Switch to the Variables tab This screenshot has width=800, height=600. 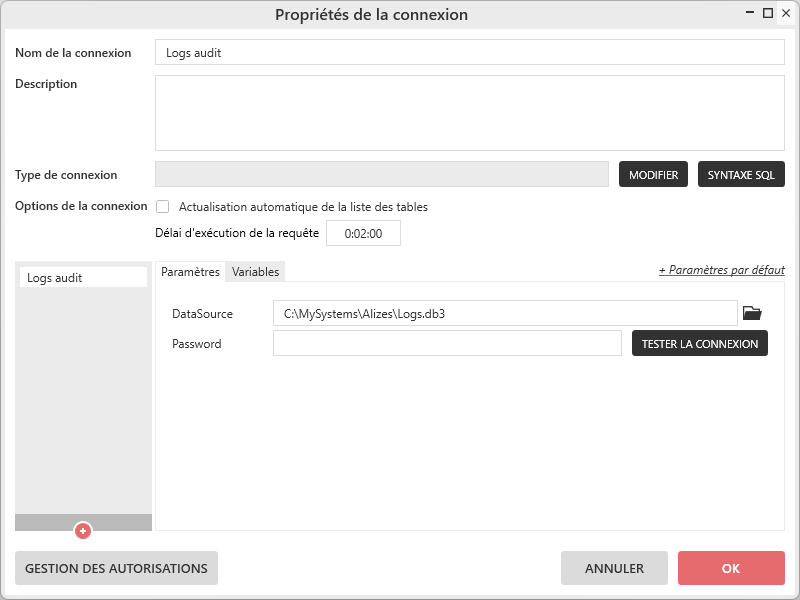pos(255,272)
